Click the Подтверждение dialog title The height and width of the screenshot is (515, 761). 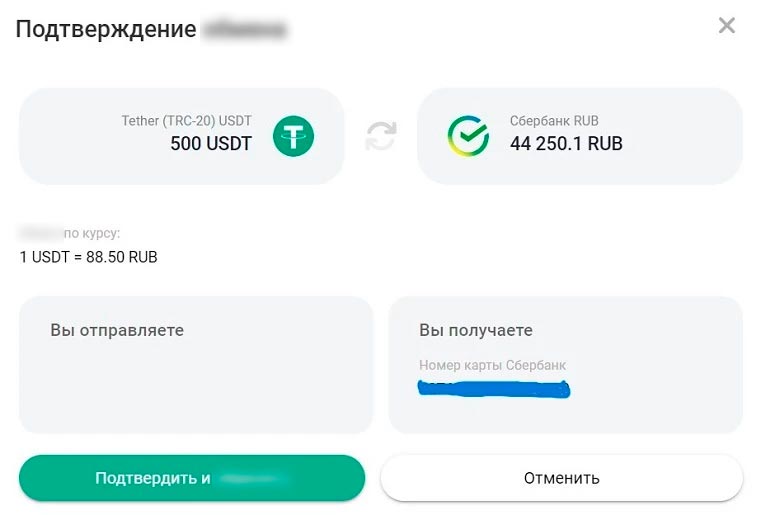(x=105, y=29)
